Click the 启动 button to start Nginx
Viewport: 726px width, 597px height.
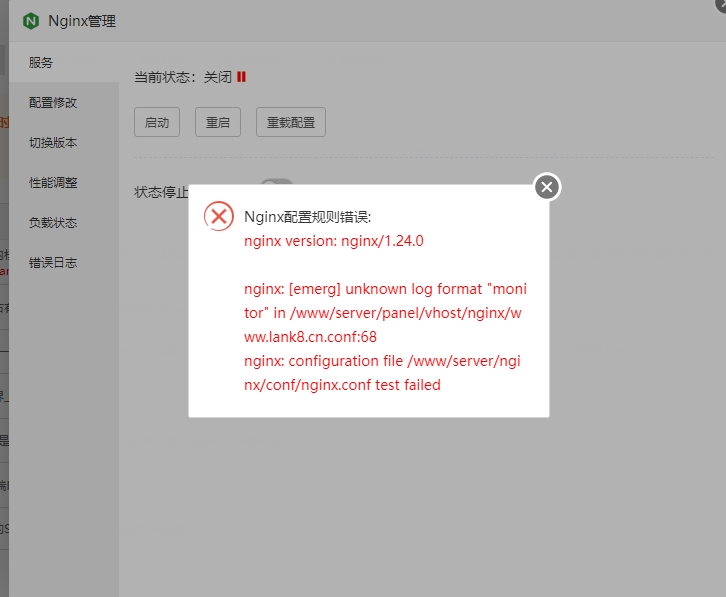pos(157,122)
